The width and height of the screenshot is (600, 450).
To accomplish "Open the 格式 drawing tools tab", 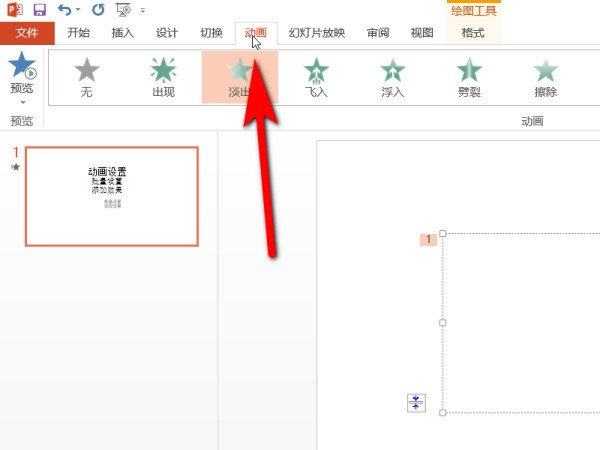I will (473, 33).
